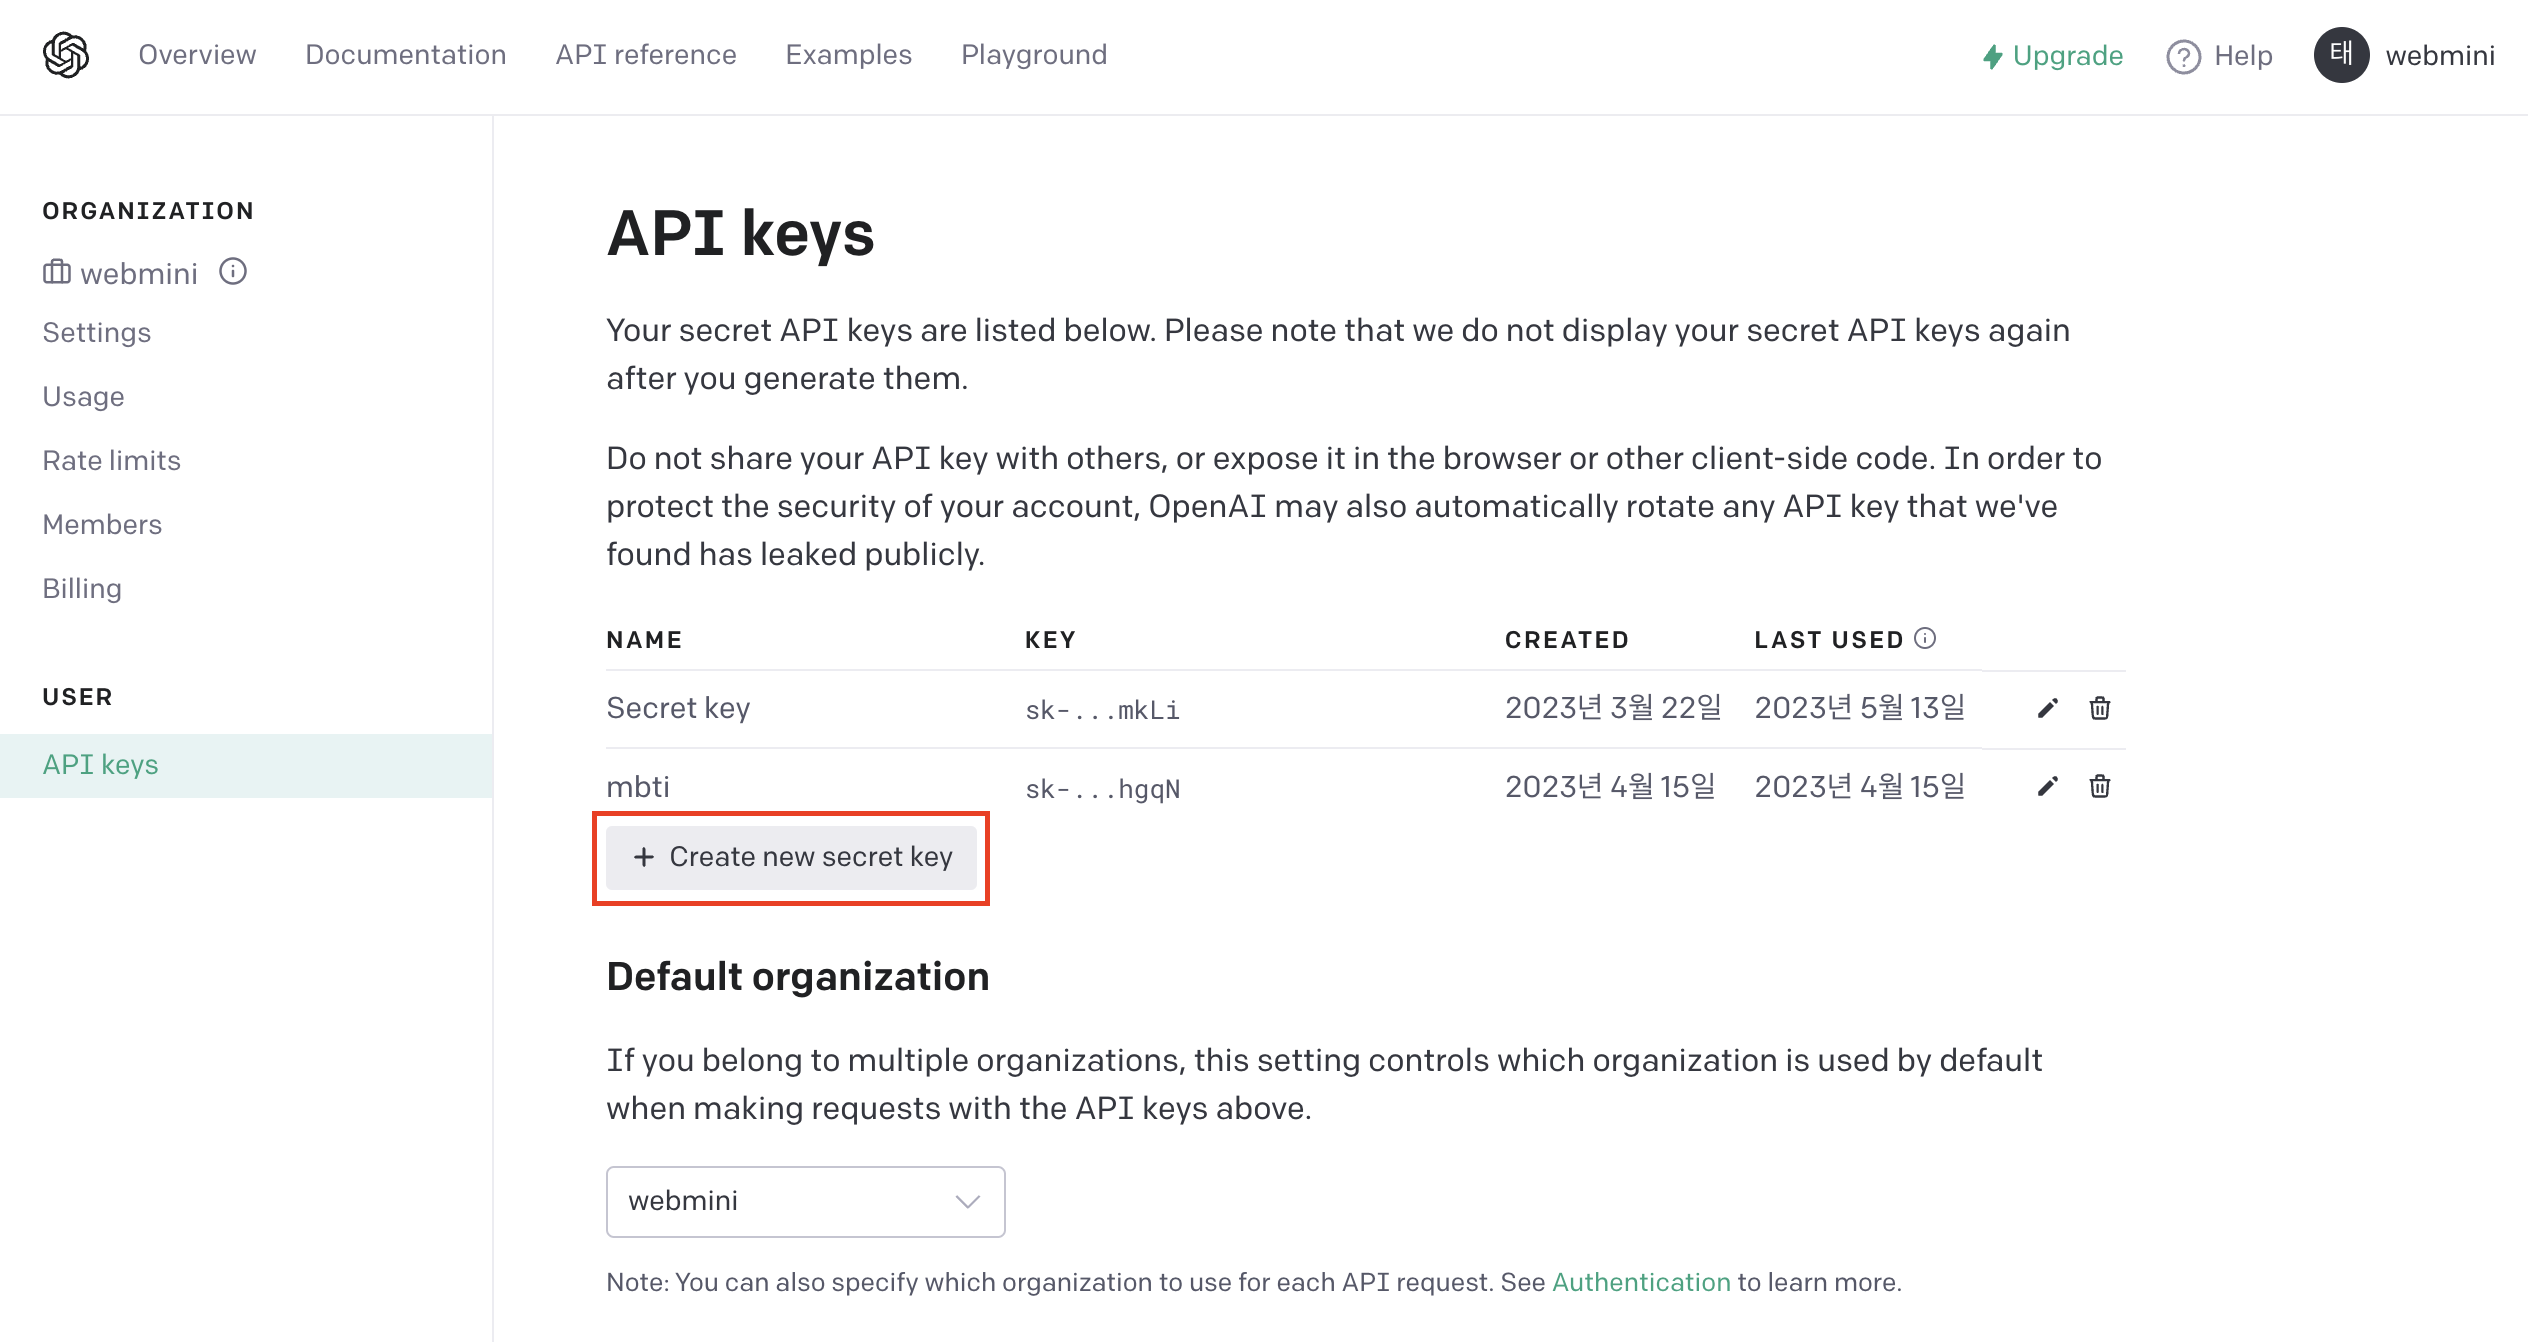Screen dimensions: 2528x1342
Task: Follow the Authentication link
Action: coord(1640,1282)
